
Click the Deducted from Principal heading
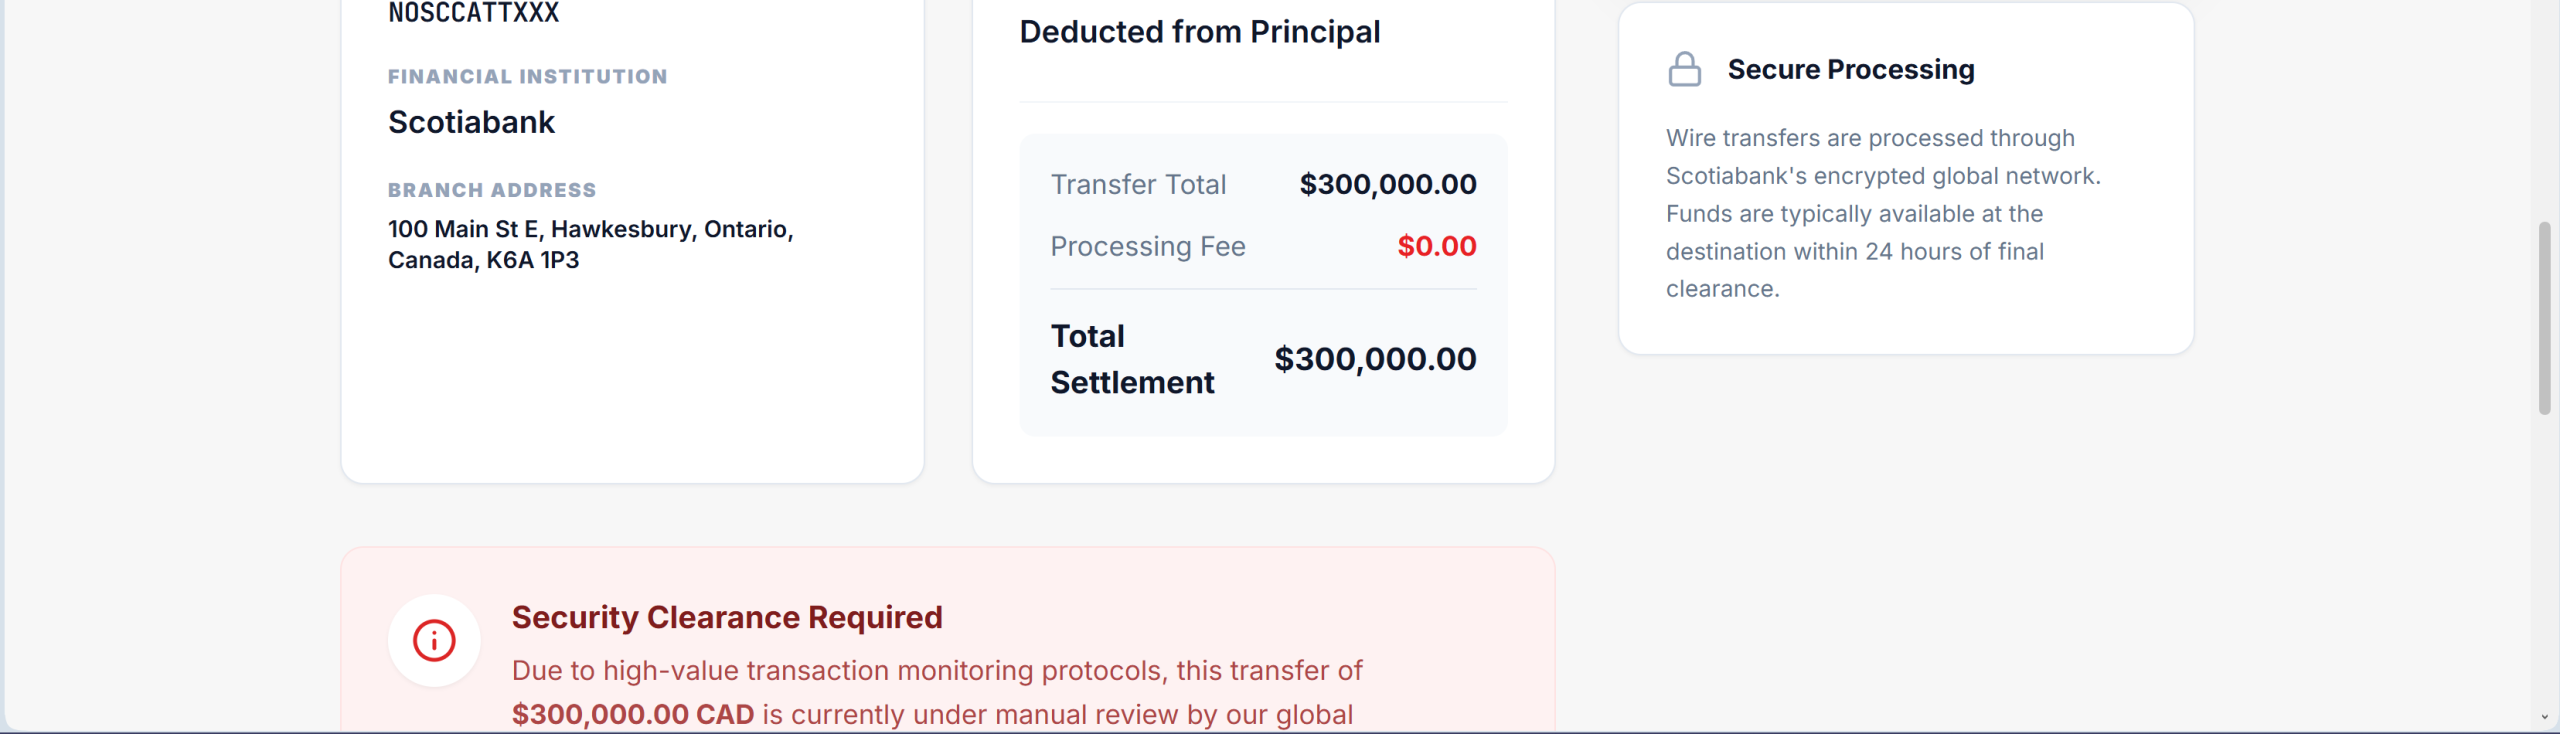pyautogui.click(x=1199, y=32)
